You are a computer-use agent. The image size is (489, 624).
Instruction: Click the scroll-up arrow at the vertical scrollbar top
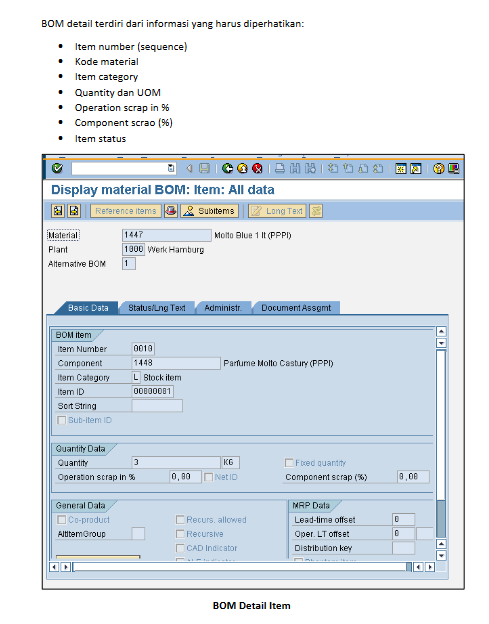[x=441, y=331]
